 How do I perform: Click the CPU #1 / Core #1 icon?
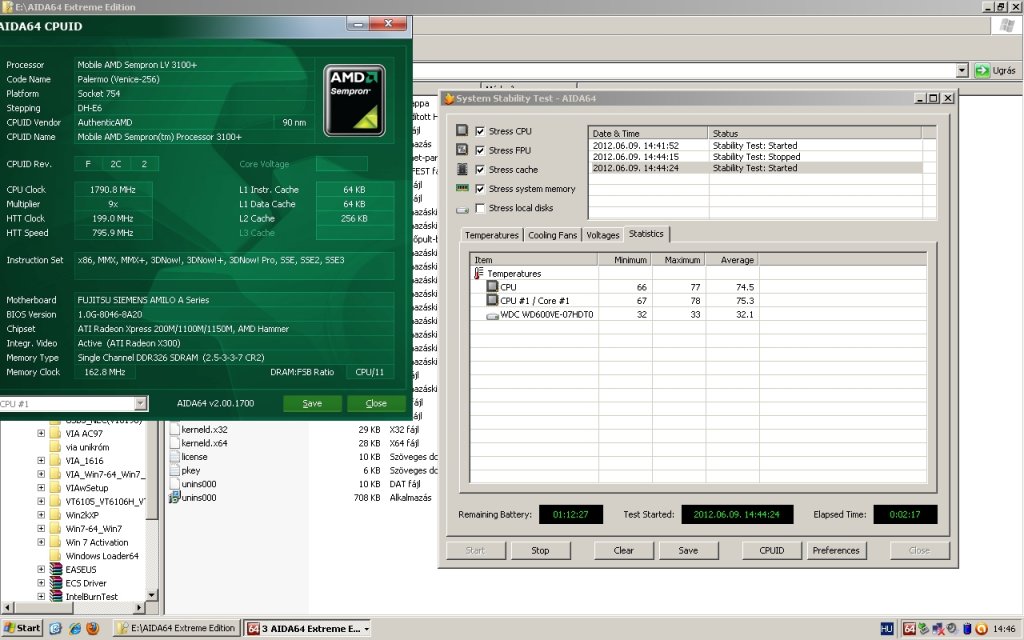tap(492, 300)
